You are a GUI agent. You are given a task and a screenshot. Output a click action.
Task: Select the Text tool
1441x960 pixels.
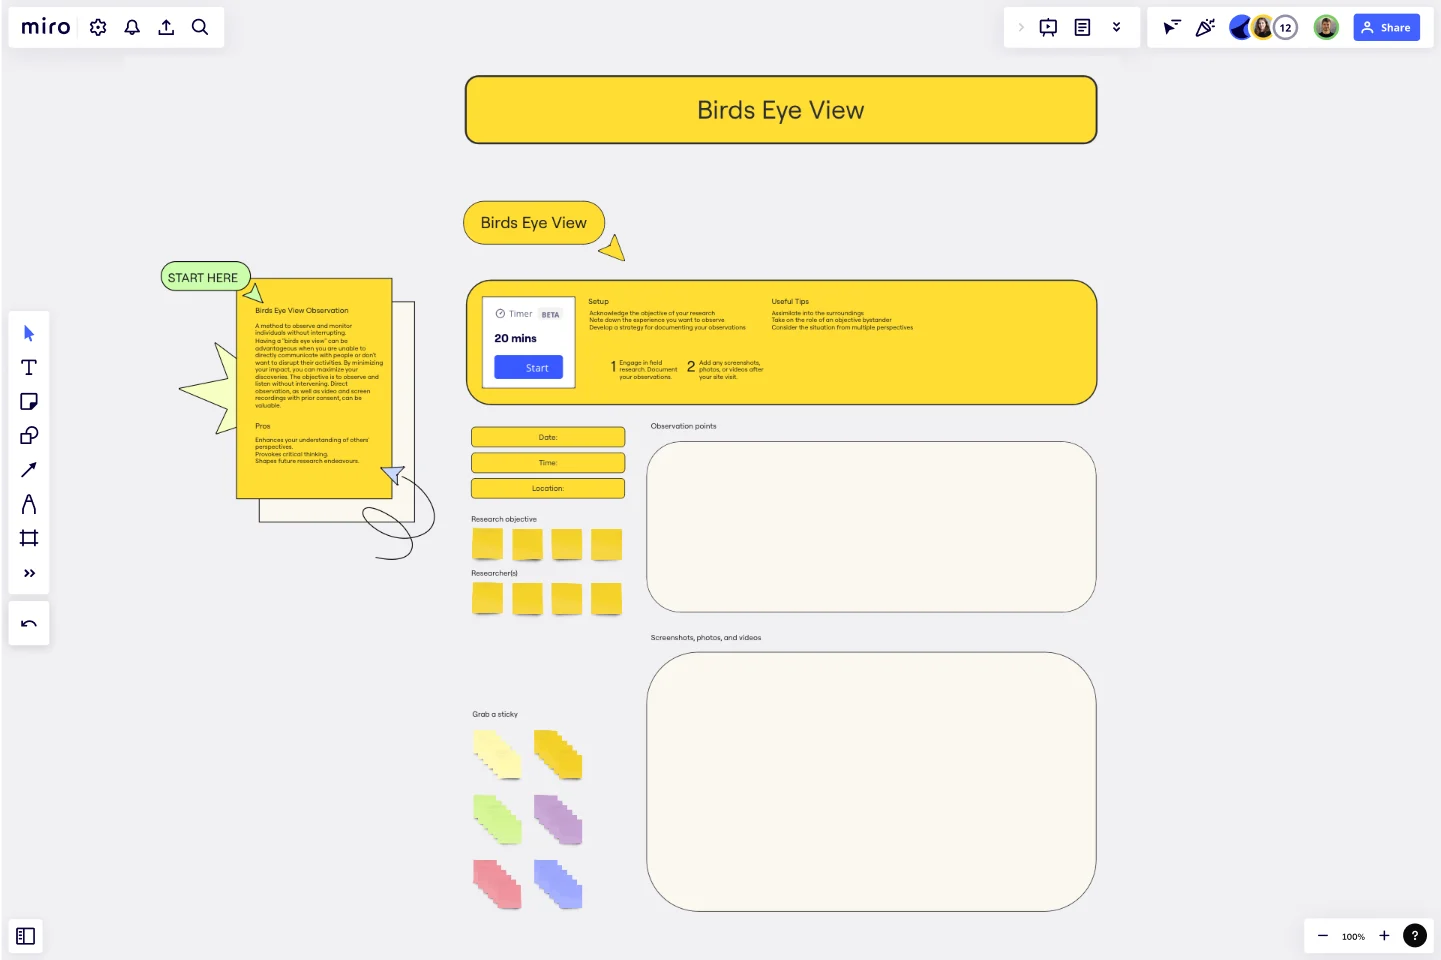click(29, 367)
